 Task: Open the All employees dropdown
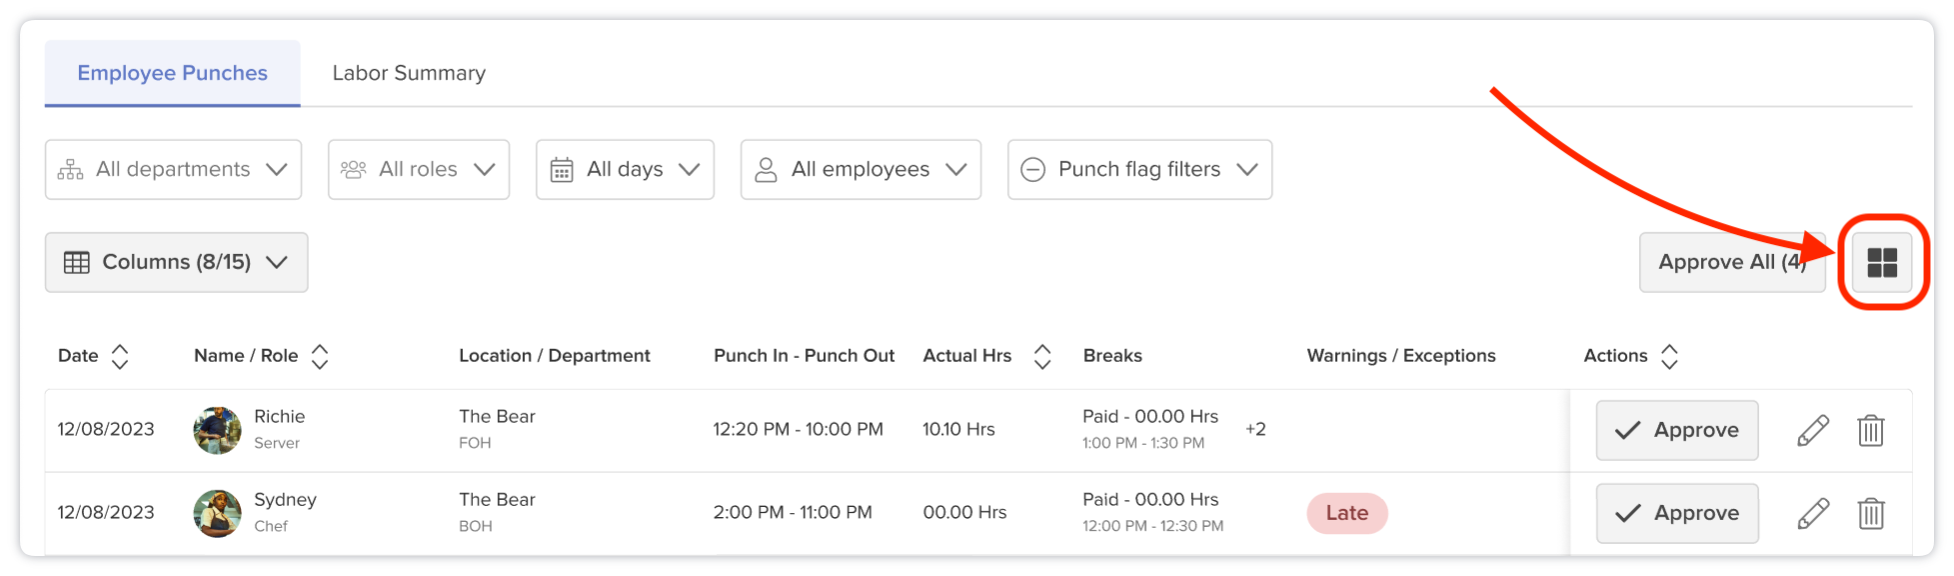pos(861,169)
